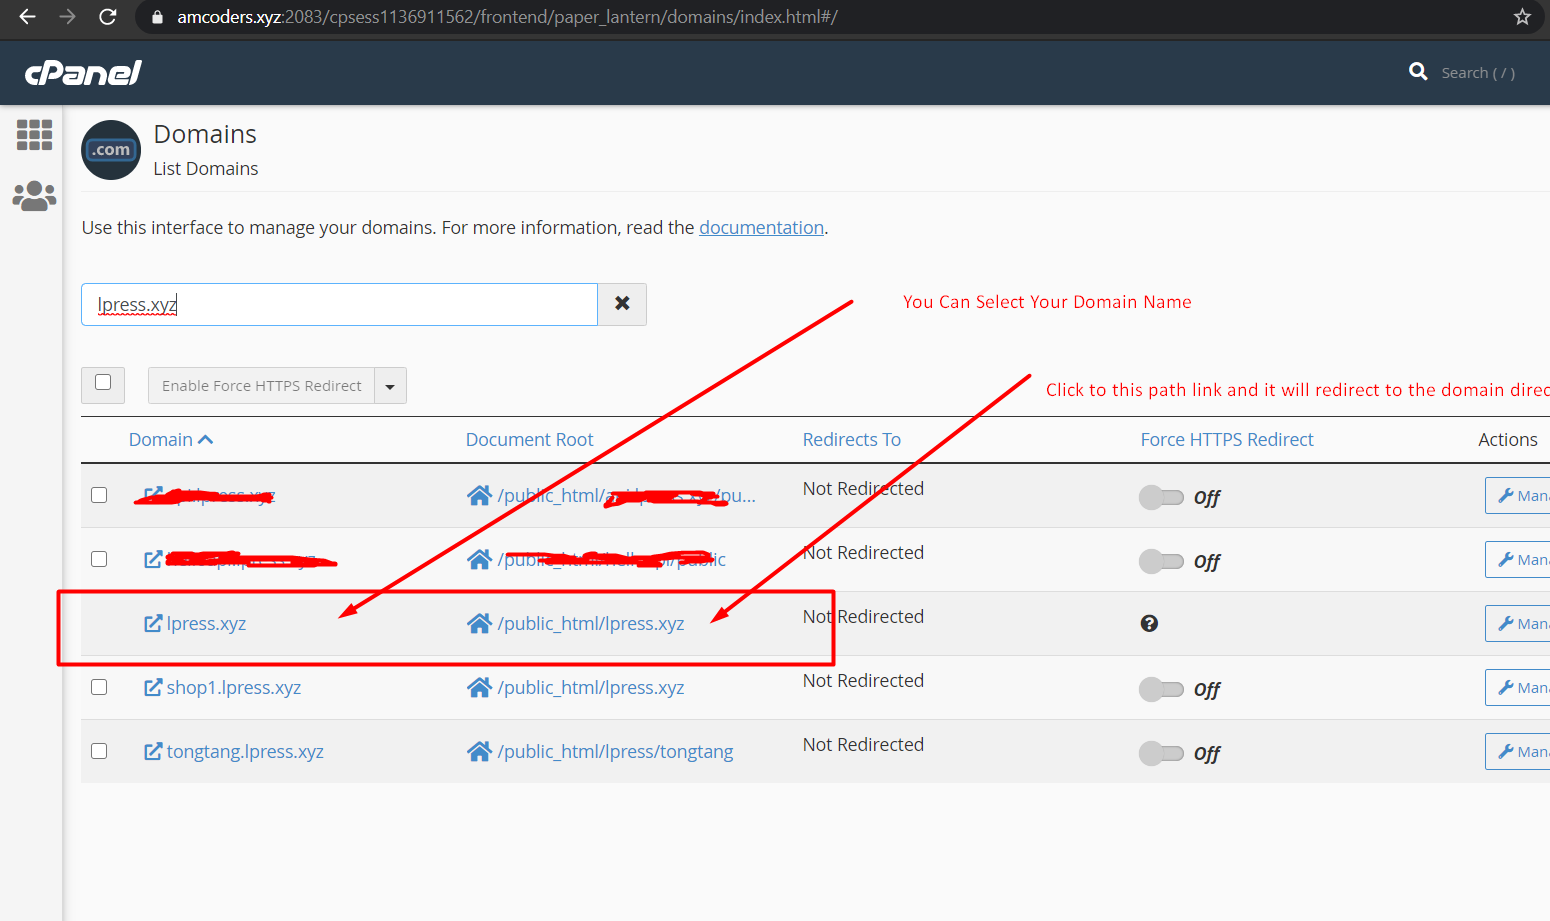
Task: Reload the page using browser refresh icon
Action: 108,17
